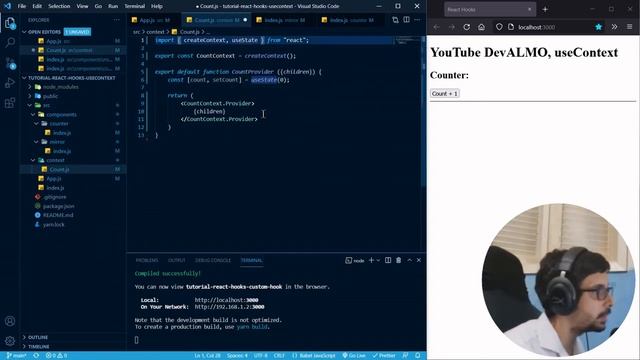The height and width of the screenshot is (360, 640).
Task: Open README.md in the explorer
Action: pyautogui.click(x=58, y=215)
